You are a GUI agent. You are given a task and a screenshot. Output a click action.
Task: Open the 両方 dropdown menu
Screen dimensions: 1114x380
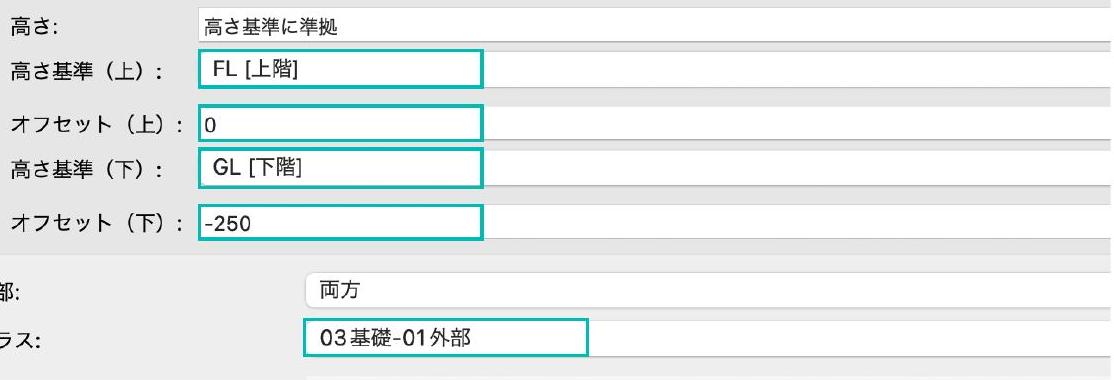[x=709, y=291]
